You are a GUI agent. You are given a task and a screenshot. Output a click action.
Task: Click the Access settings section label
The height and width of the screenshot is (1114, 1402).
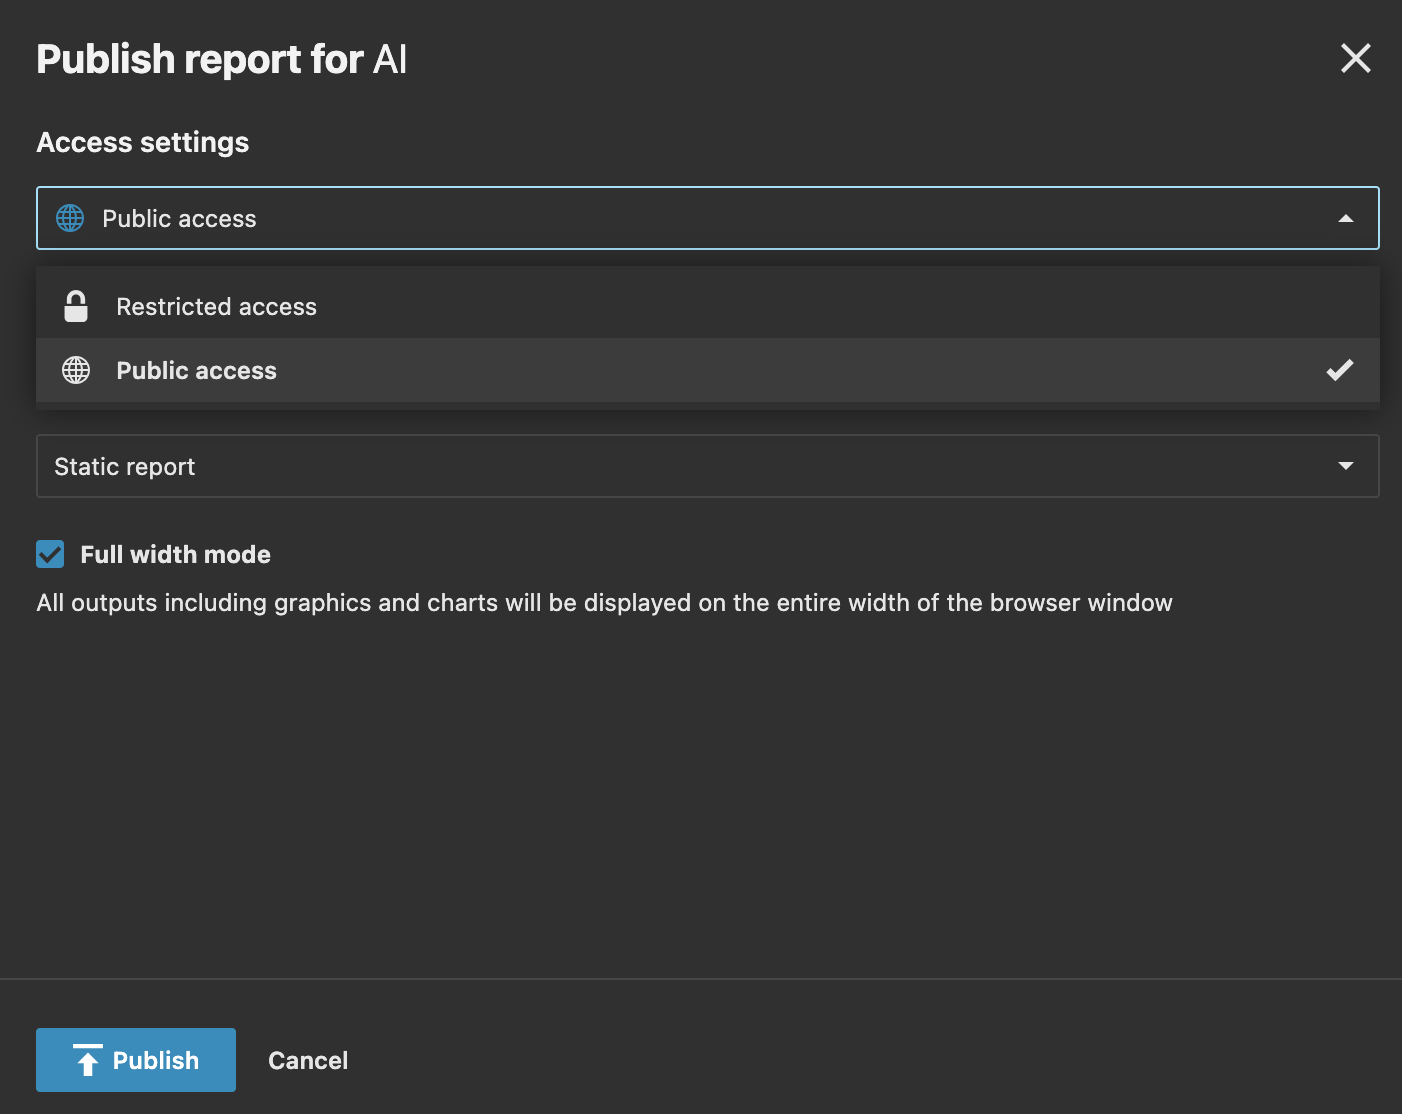click(142, 142)
